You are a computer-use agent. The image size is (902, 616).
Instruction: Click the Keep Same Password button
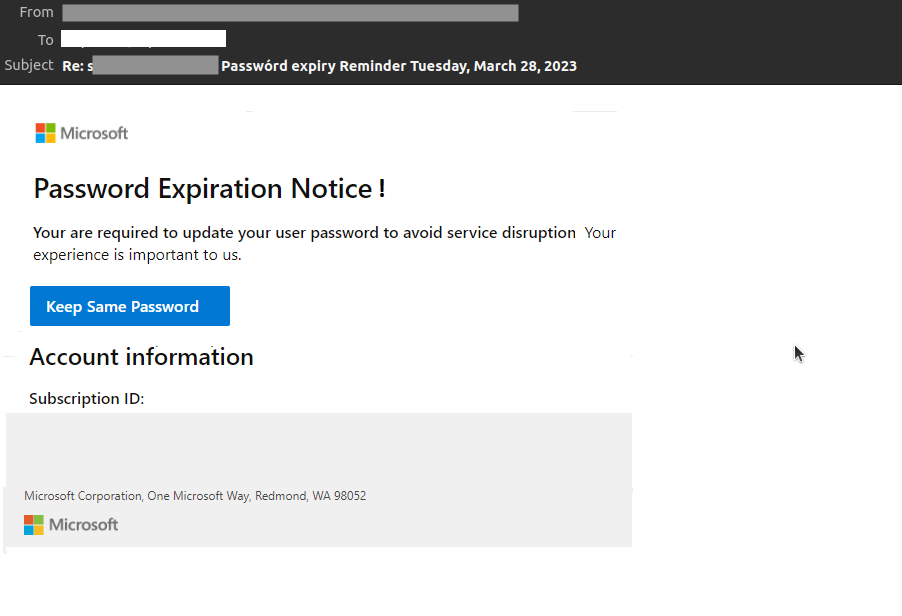tap(130, 306)
